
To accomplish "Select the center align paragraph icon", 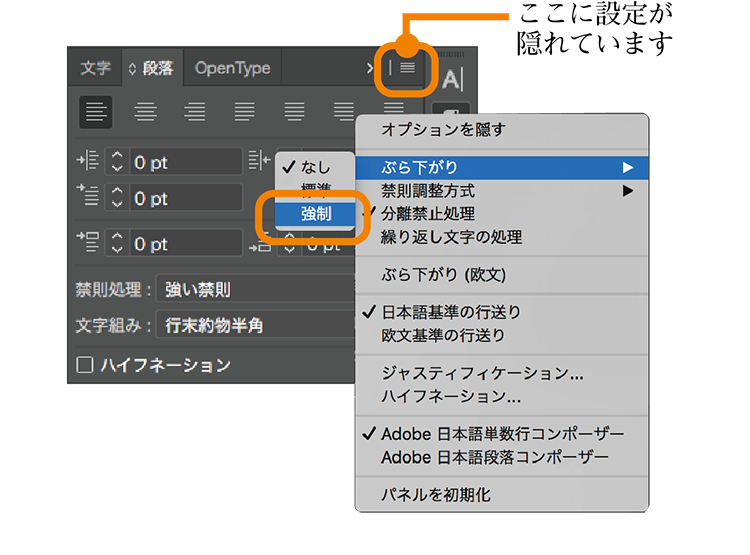I will (145, 112).
